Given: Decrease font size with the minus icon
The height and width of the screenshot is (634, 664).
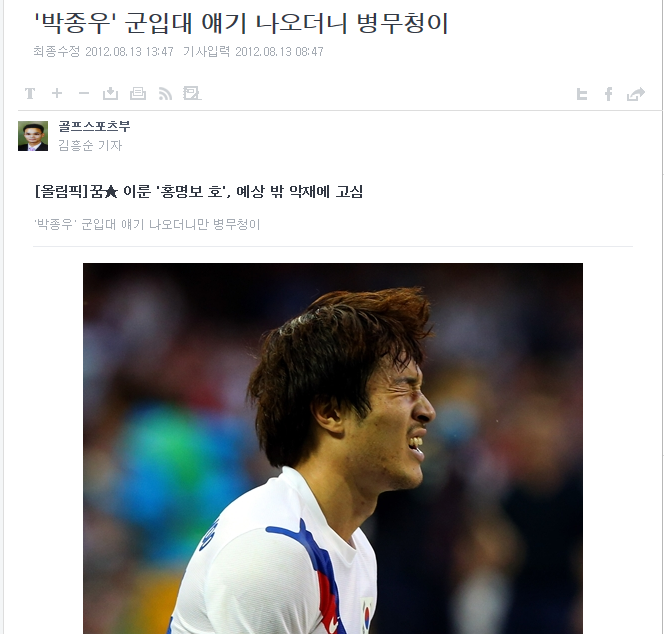Looking at the screenshot, I should coord(84,93).
